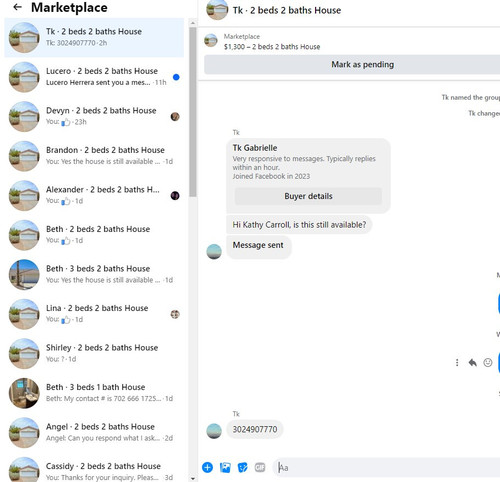
Task: Click Alexander's seen-by profile picture
Action: tap(175, 196)
